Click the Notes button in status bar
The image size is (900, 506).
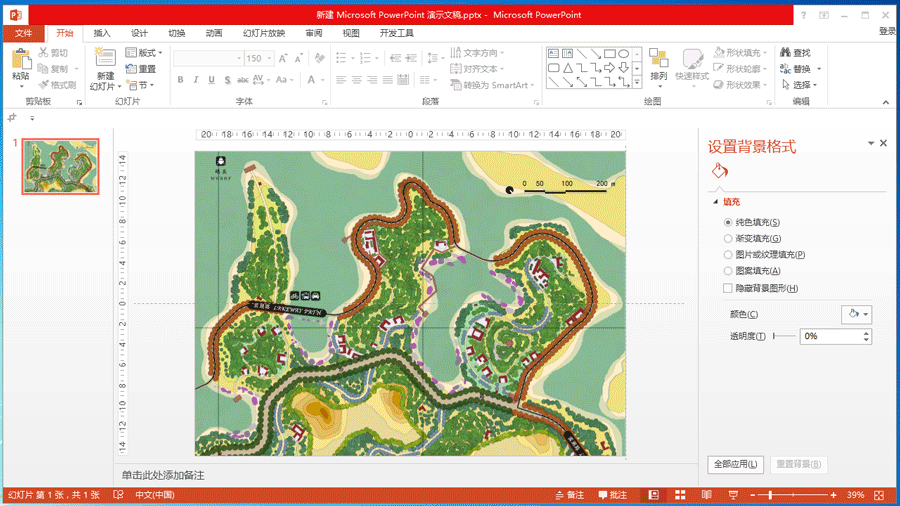point(570,495)
